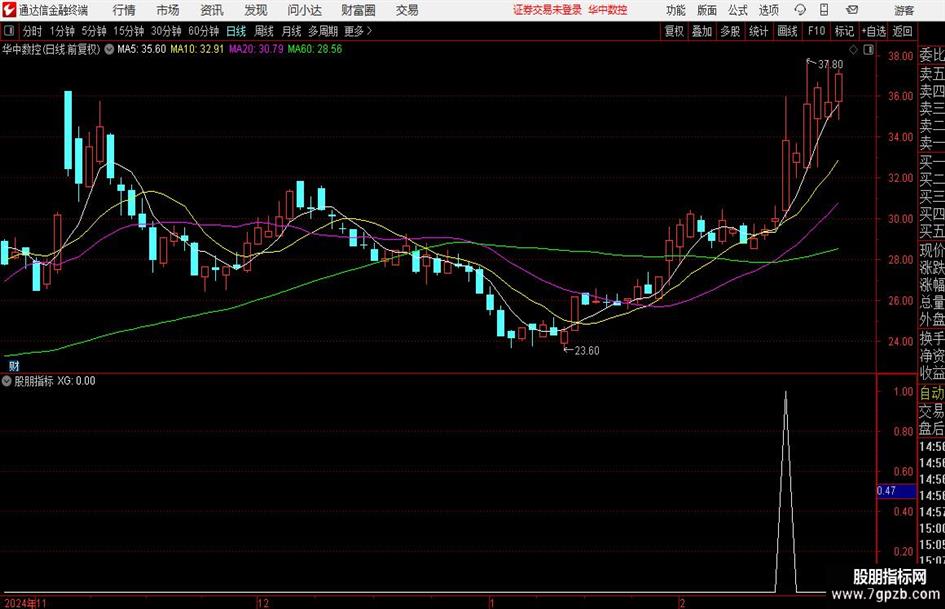Toggle the right sidebar panel icon
This screenshot has width=945, height=609.
[x=868, y=49]
